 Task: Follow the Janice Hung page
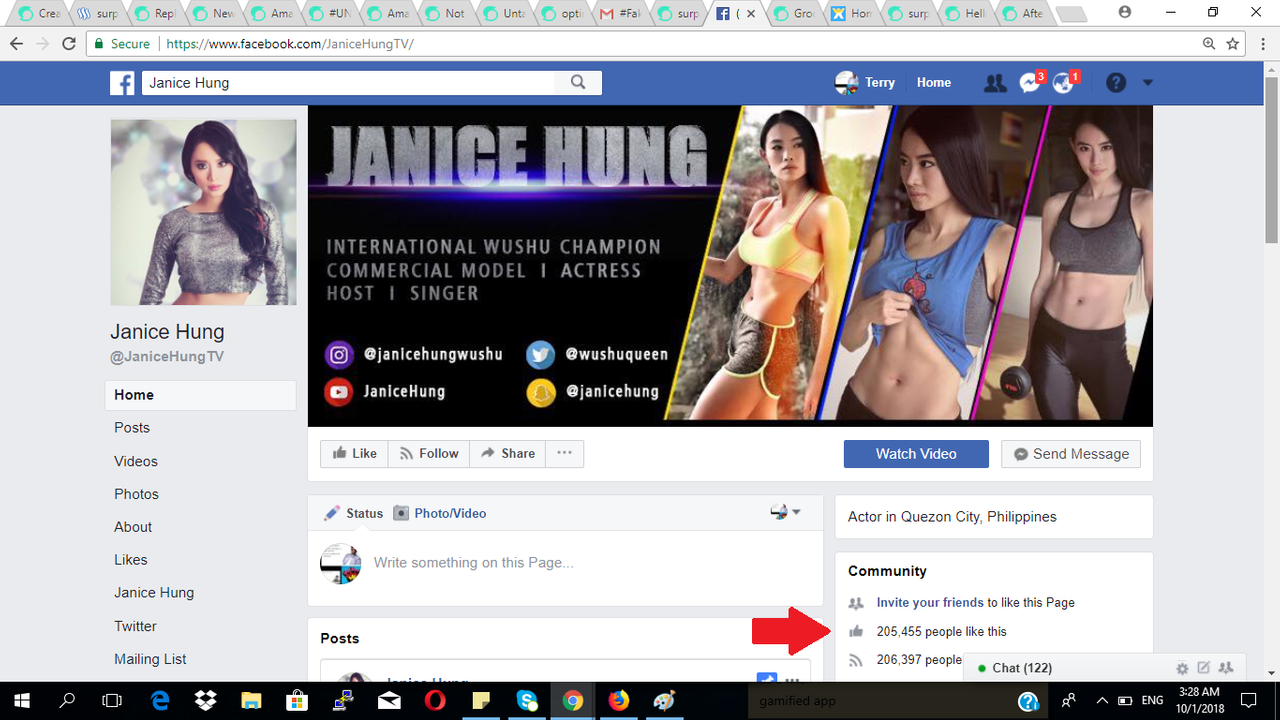click(428, 453)
